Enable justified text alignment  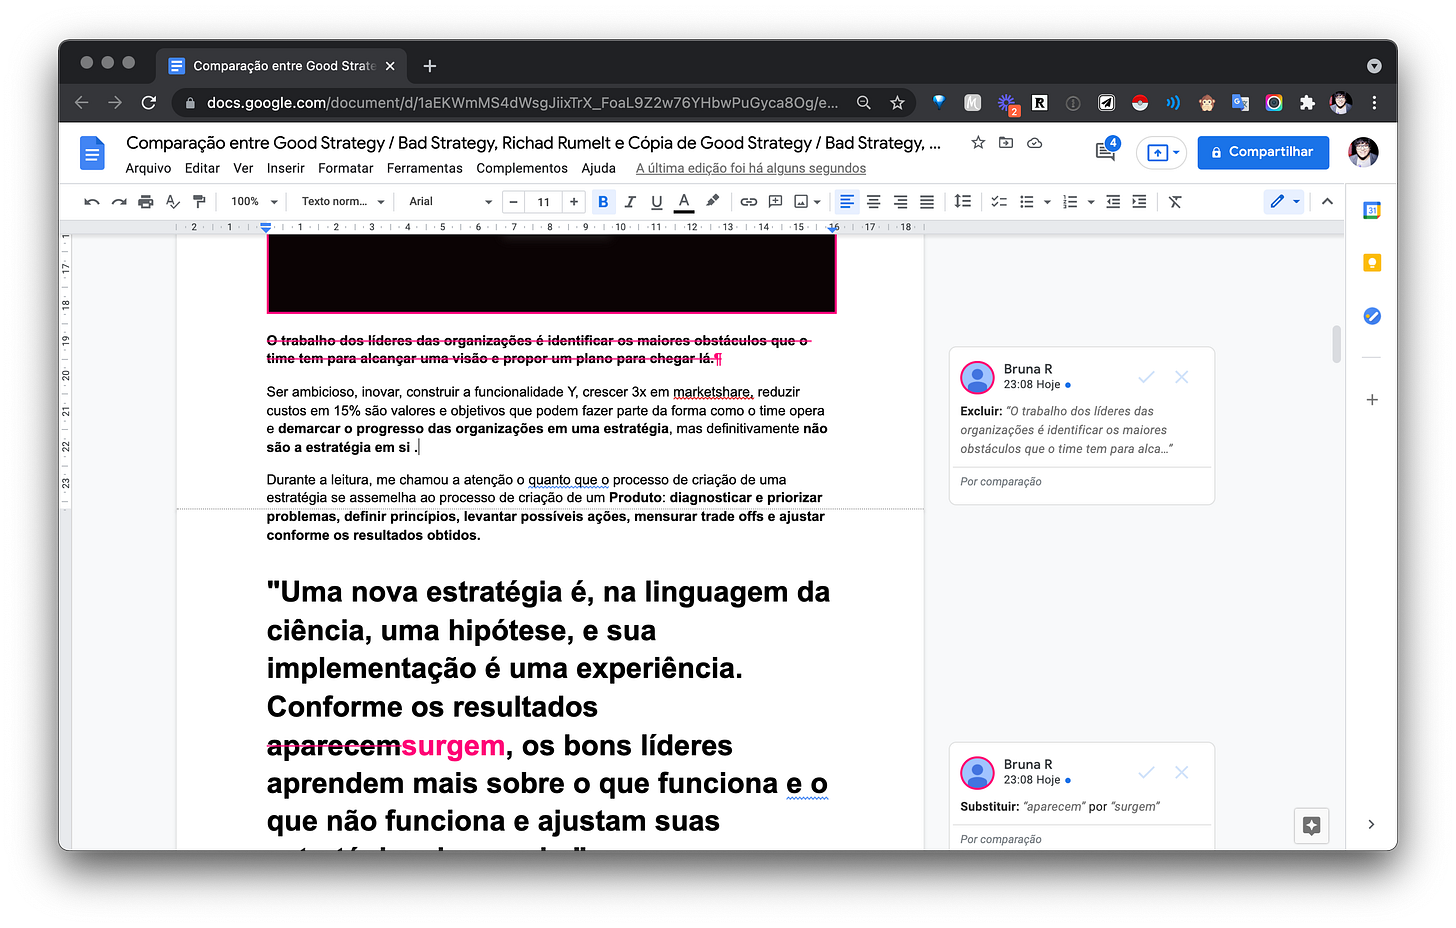tap(927, 202)
